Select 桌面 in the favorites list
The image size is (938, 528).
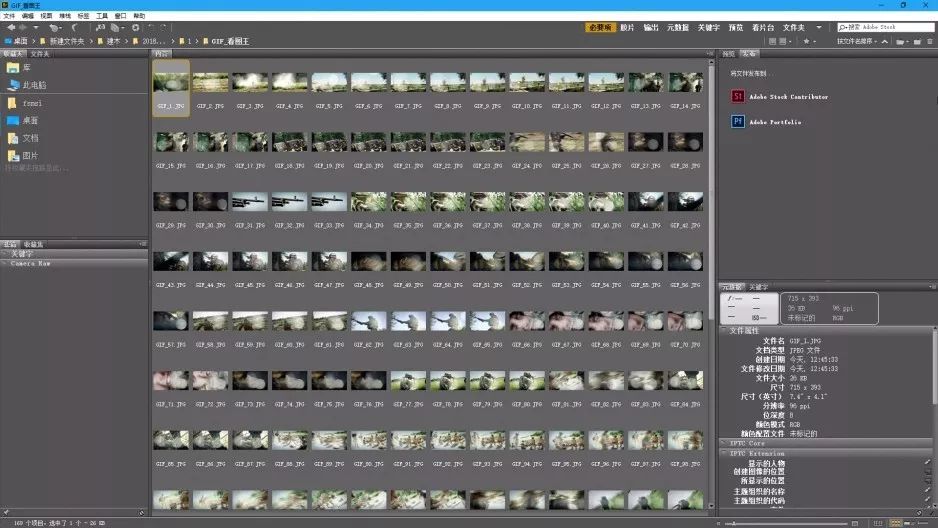[30, 120]
